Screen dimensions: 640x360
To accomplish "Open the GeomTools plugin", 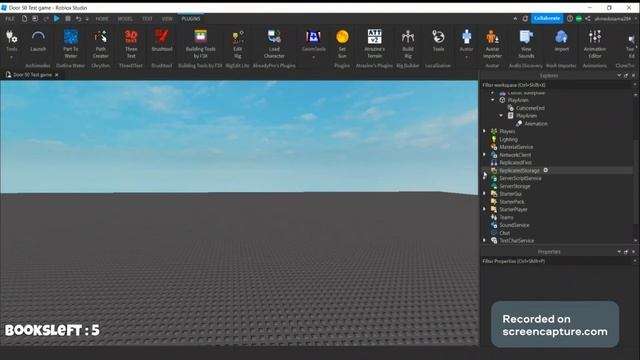I will [313, 43].
